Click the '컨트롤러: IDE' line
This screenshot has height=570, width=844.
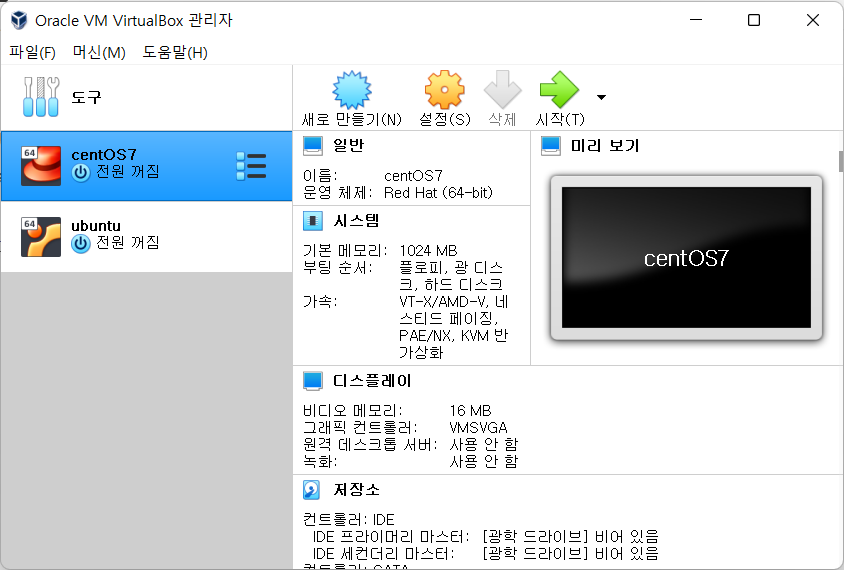pos(349,519)
